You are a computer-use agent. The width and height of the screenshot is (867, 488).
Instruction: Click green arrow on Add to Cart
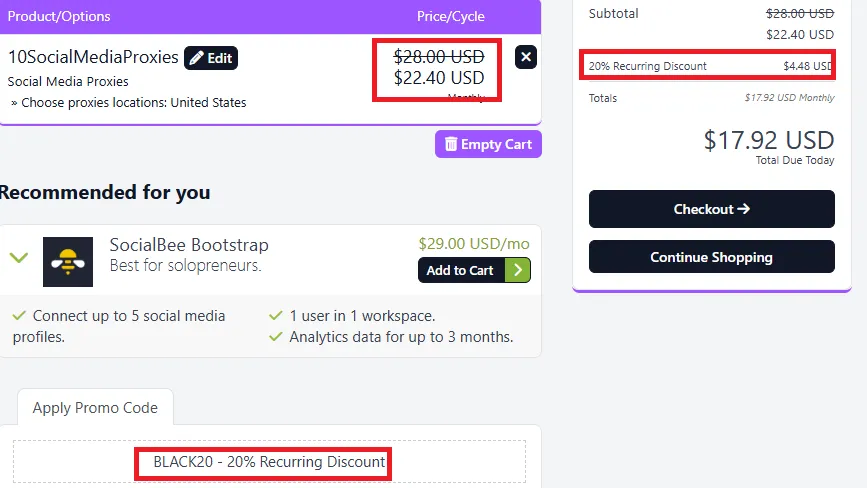(x=518, y=270)
